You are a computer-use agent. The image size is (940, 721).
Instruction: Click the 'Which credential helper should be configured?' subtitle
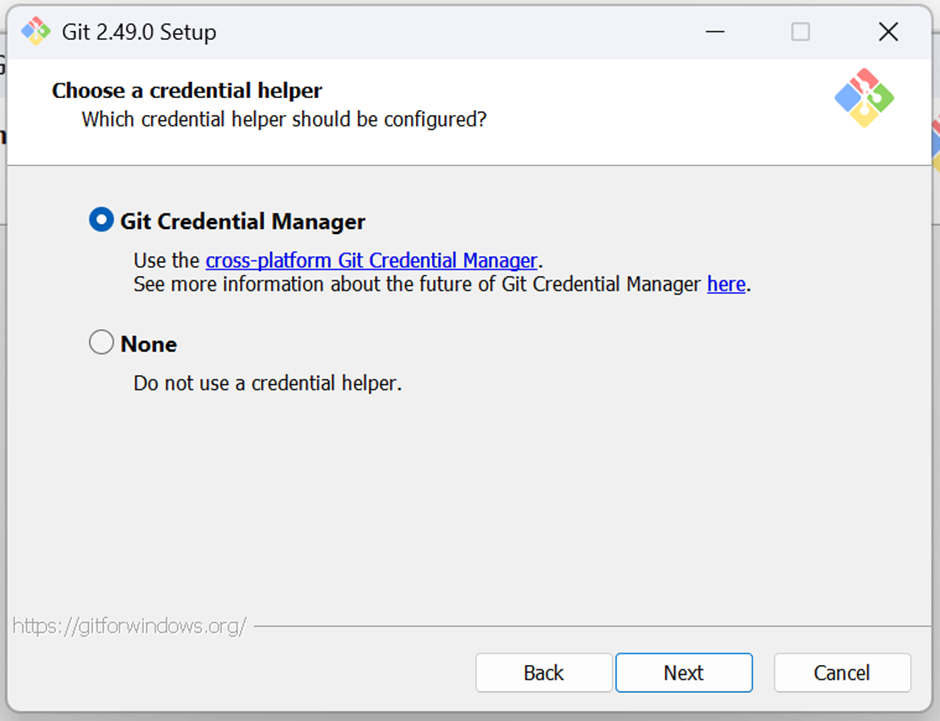coord(284,119)
